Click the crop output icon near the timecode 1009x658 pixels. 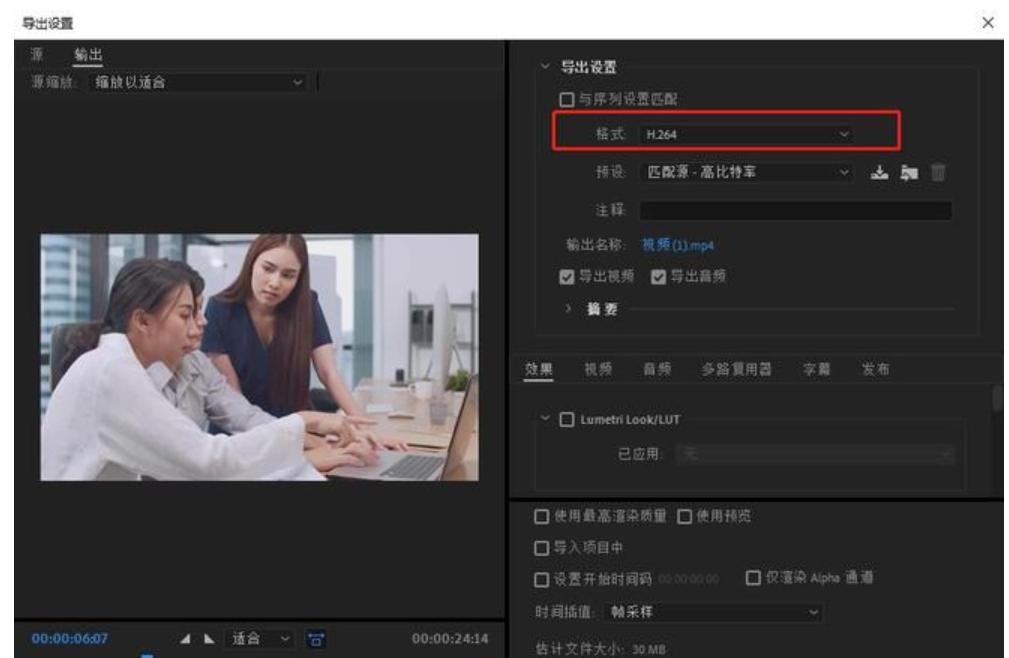(x=317, y=639)
